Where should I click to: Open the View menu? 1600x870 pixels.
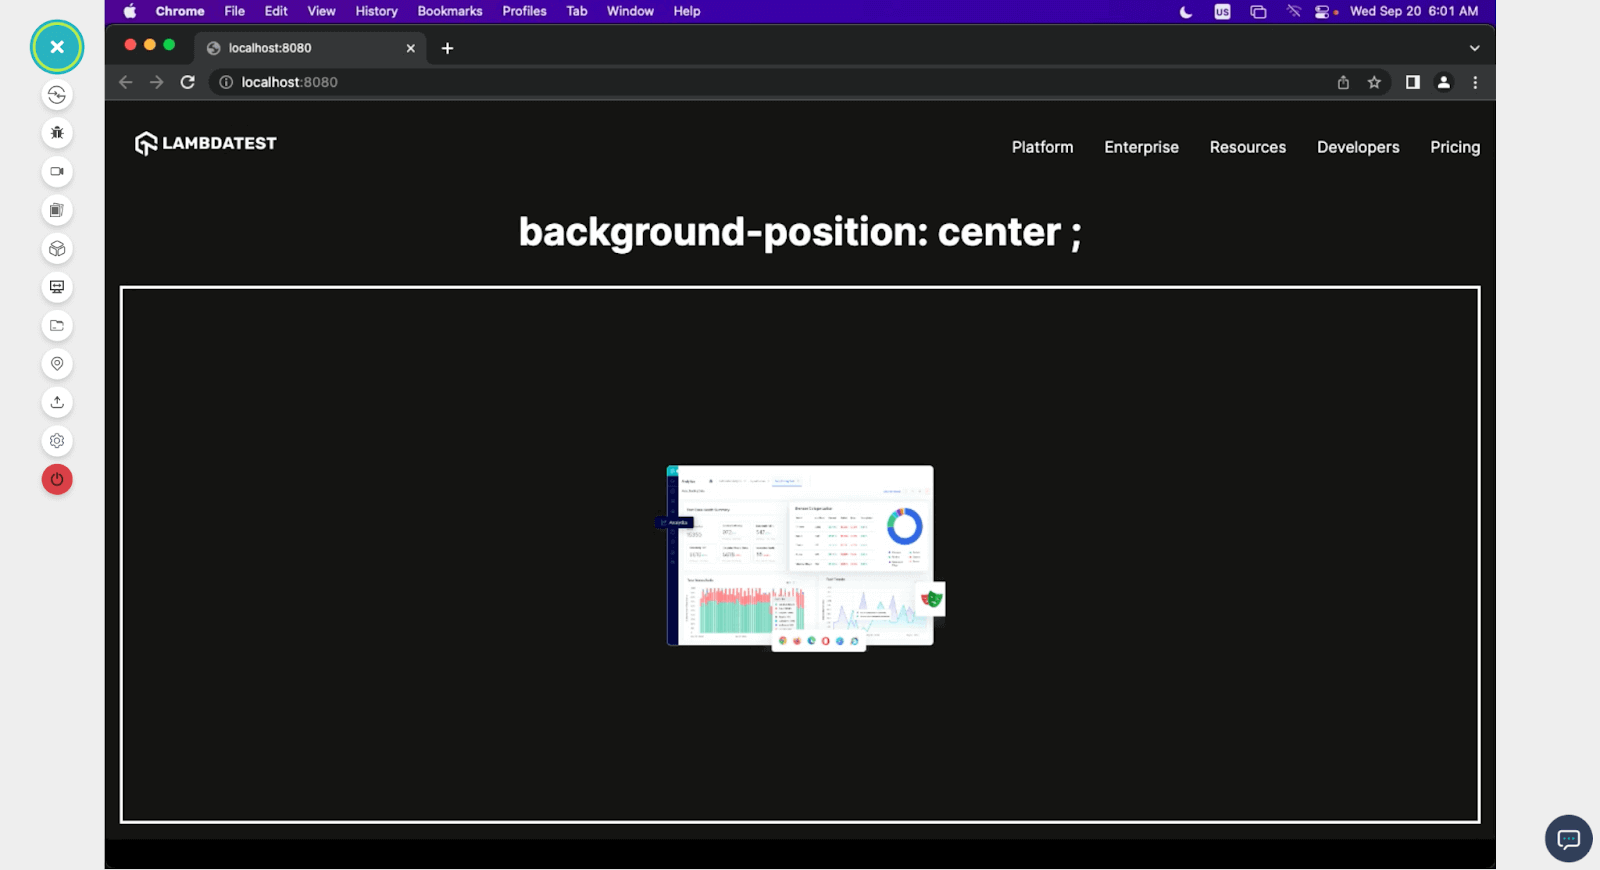[321, 11]
